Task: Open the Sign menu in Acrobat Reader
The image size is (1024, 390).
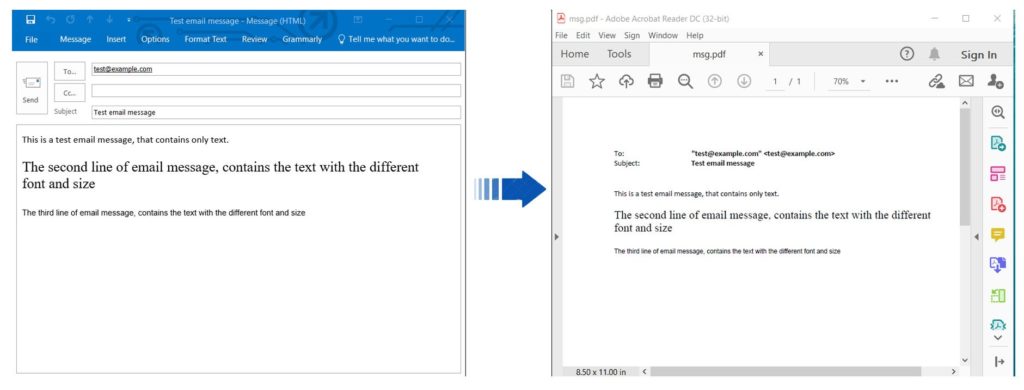Action: (632, 35)
